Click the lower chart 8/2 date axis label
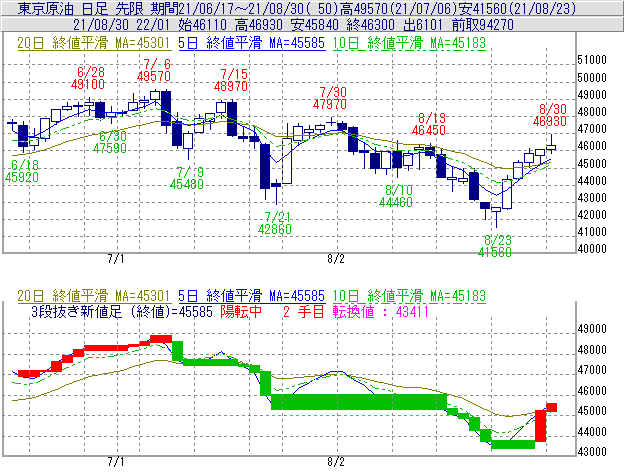The width and height of the screenshot is (624, 475). click(336, 462)
